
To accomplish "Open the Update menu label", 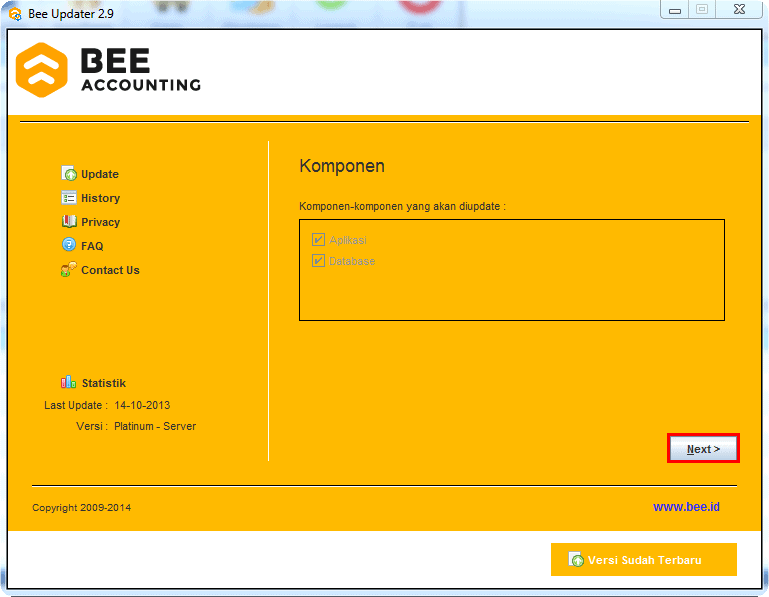I will click(x=100, y=174).
